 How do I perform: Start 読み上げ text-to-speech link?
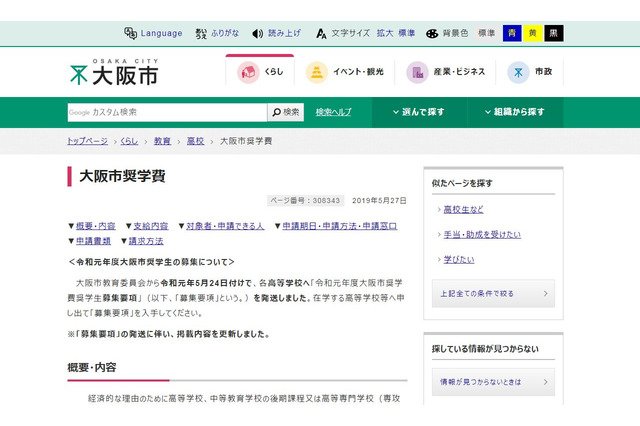[284, 33]
